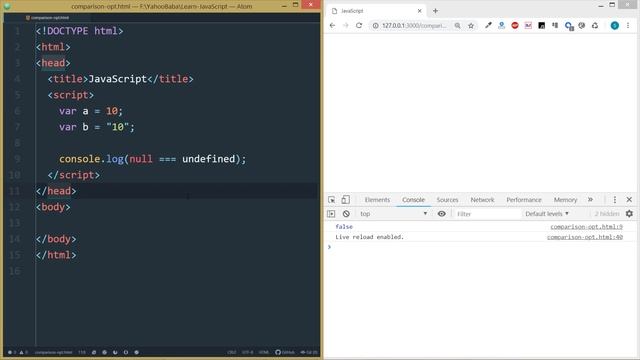Screen dimensions: 640x360
Task: Toggle the device toolbar in DevTools
Action: click(x=345, y=200)
